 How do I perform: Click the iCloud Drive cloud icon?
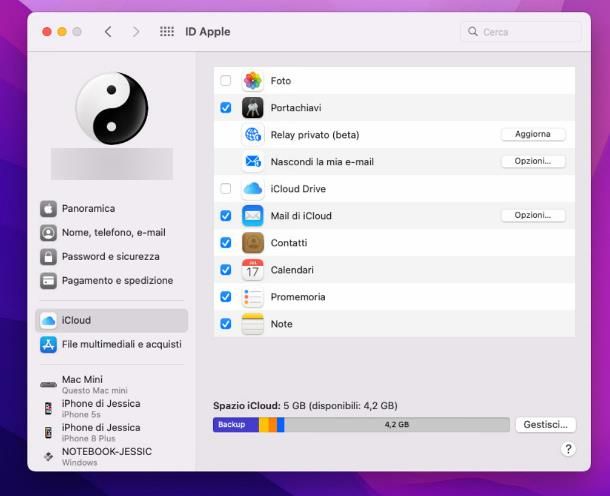tap(252, 189)
